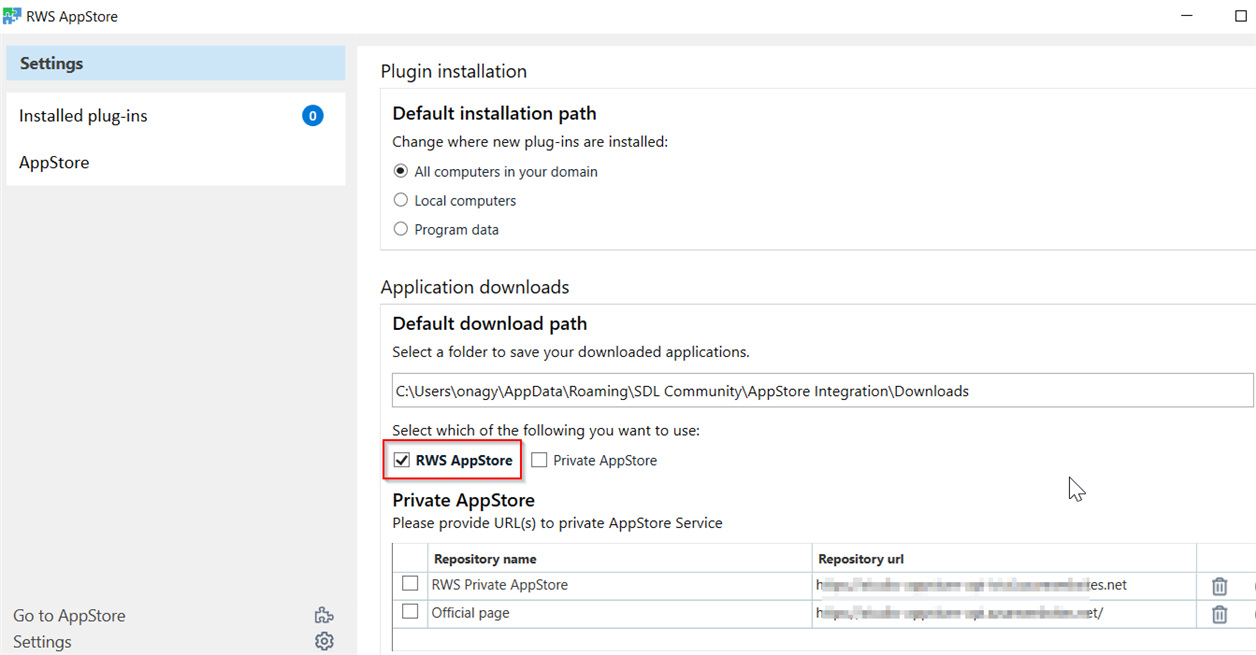Viewport: 1256px width, 655px height.
Task: Click the RWS Private AppStore name cell
Action: pos(620,585)
